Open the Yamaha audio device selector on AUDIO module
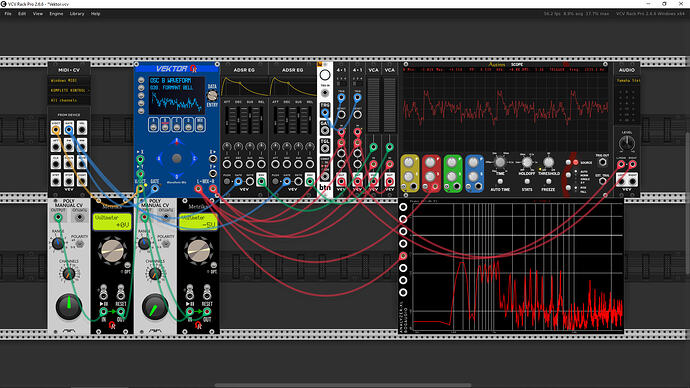 [x=627, y=81]
